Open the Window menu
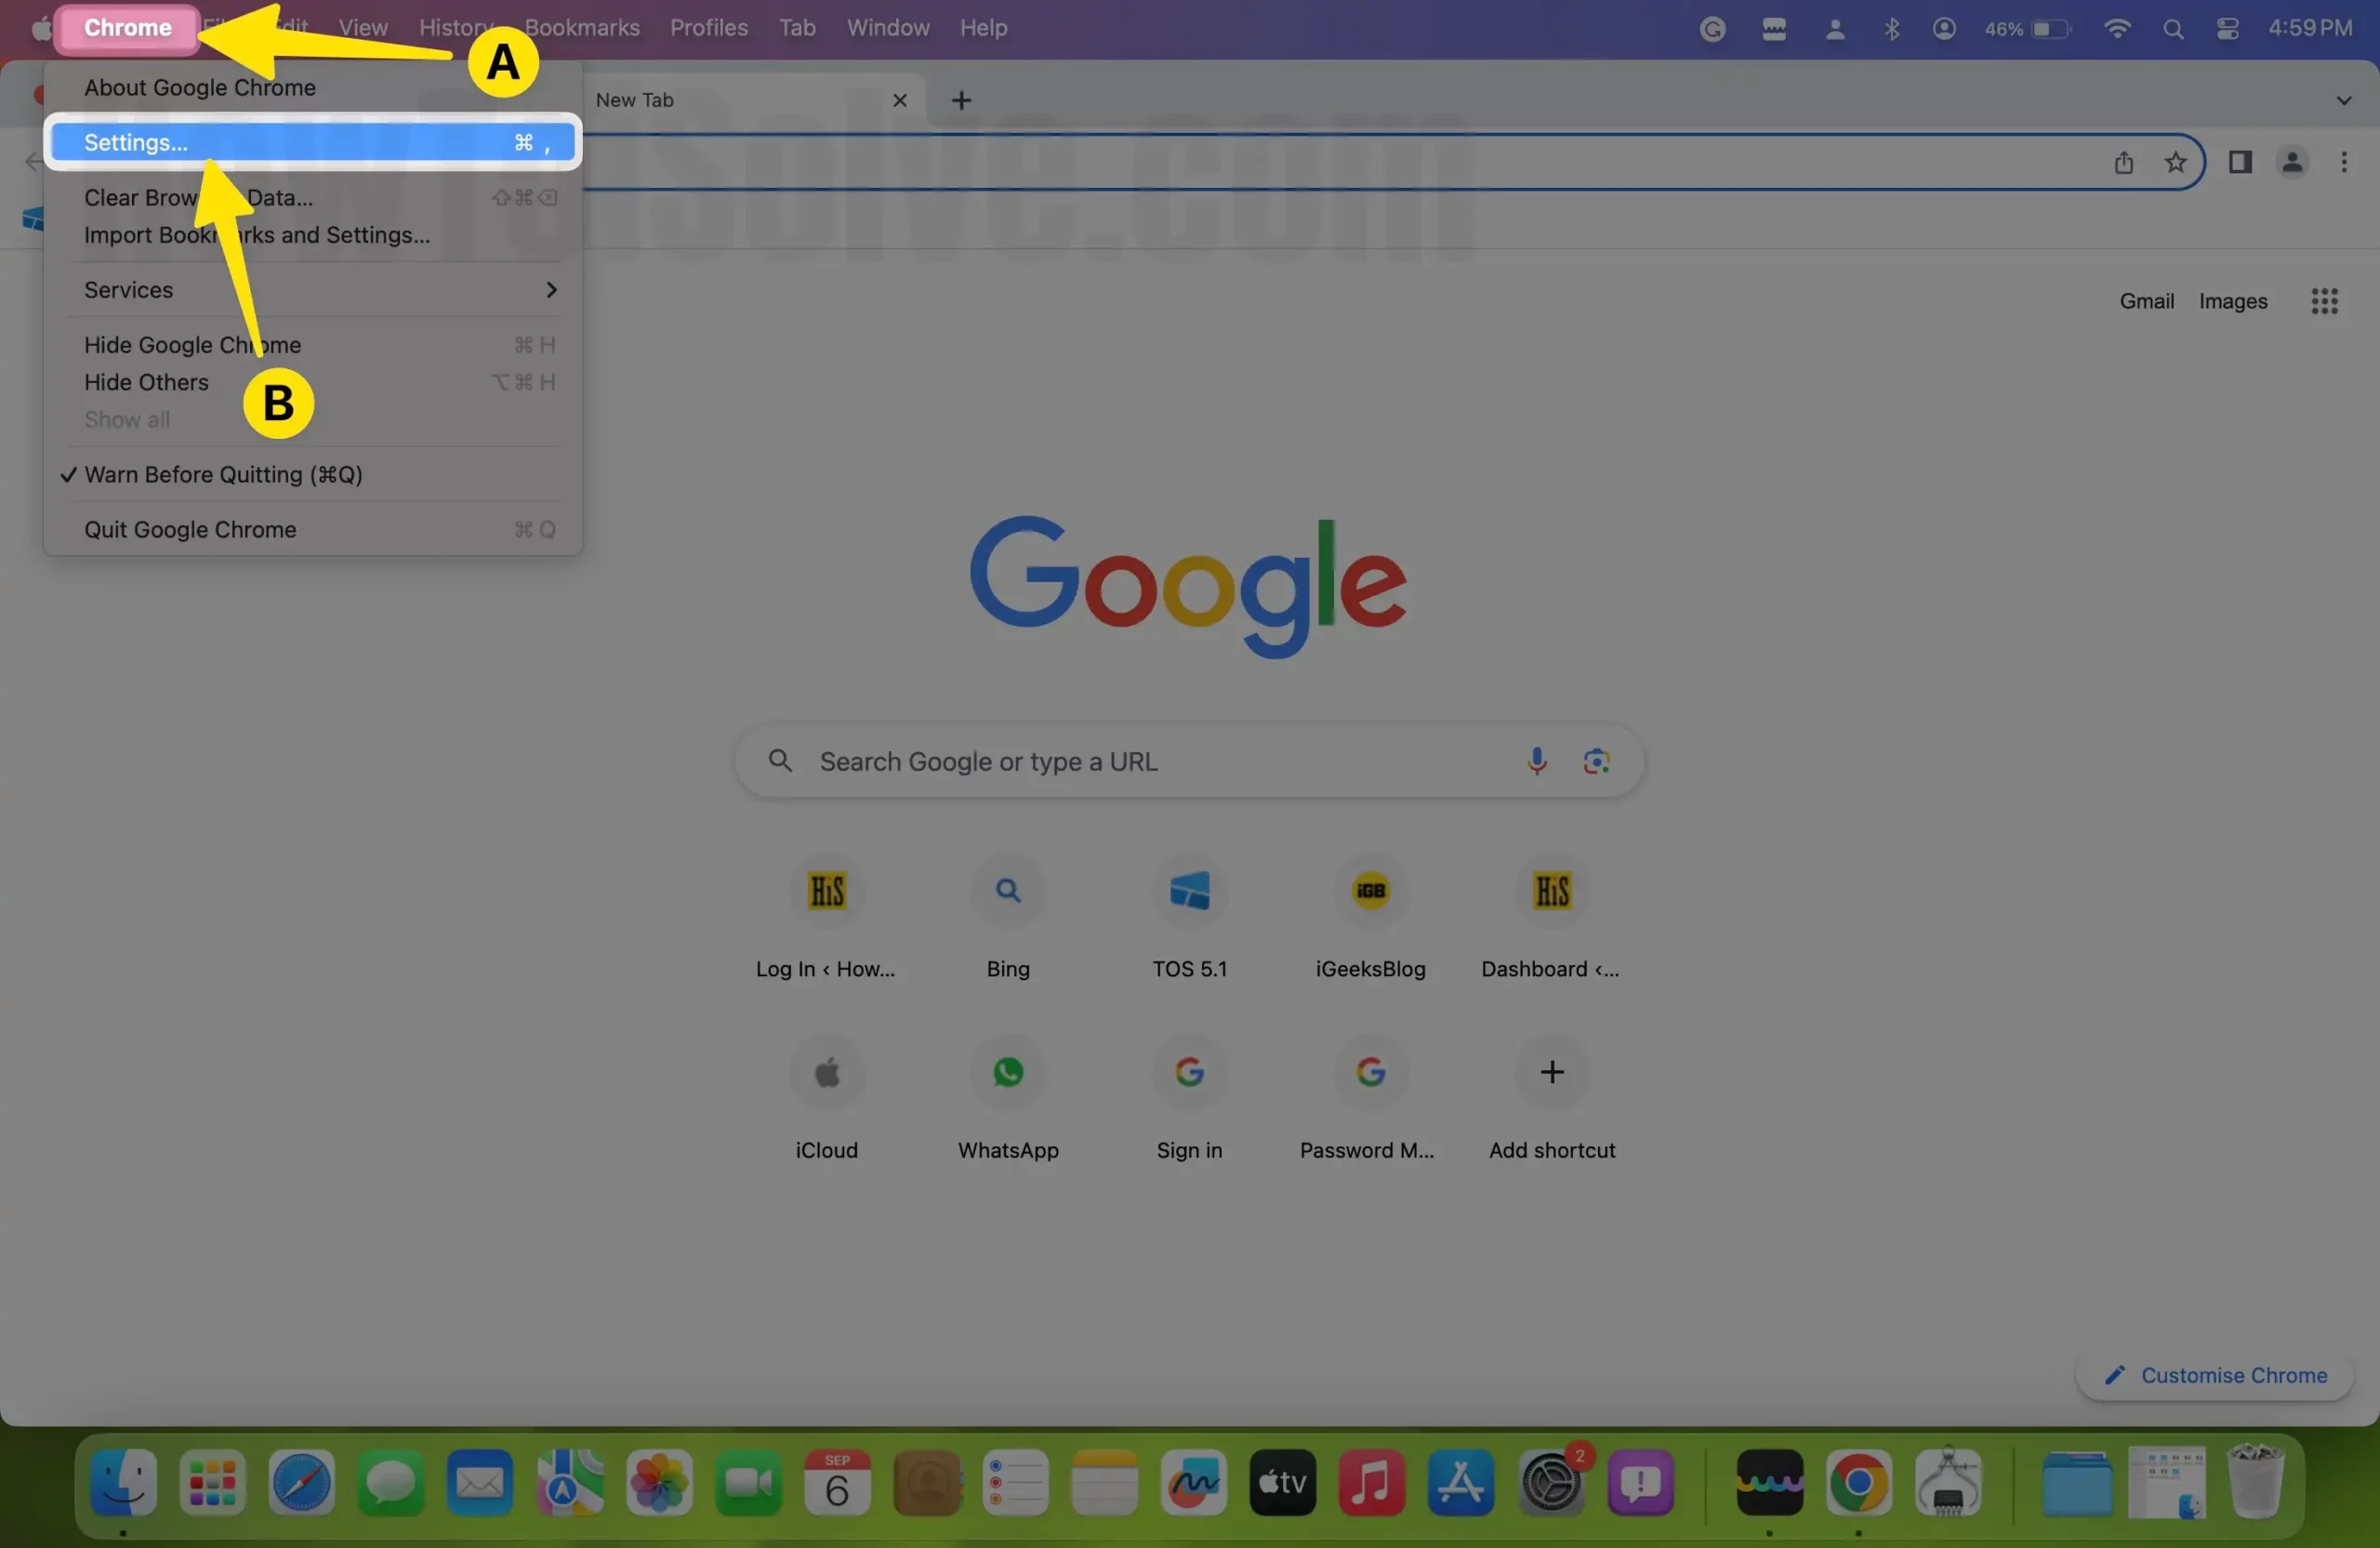 point(888,27)
